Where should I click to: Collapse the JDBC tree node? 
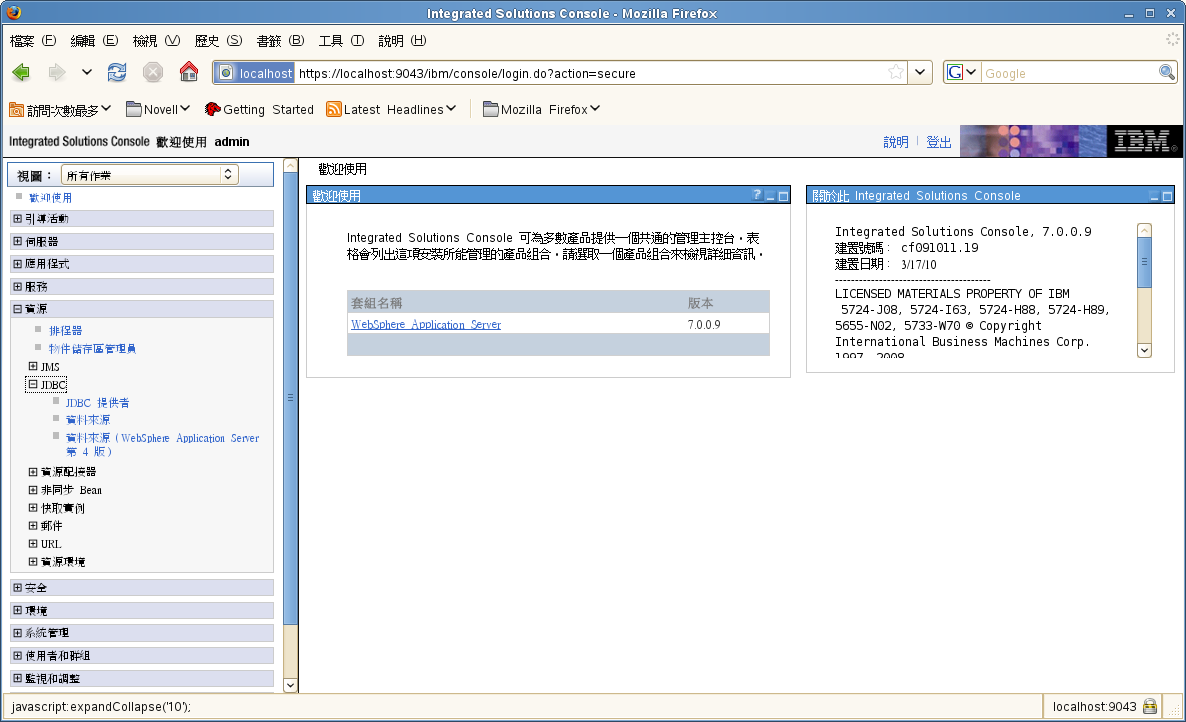pos(33,385)
